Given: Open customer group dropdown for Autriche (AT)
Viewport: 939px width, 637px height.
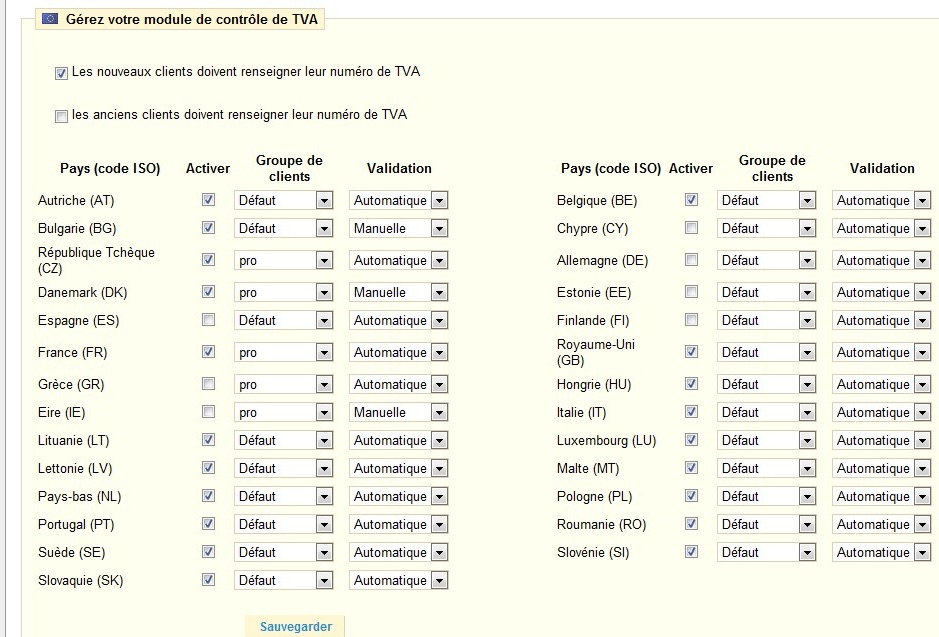Looking at the screenshot, I should [x=283, y=200].
